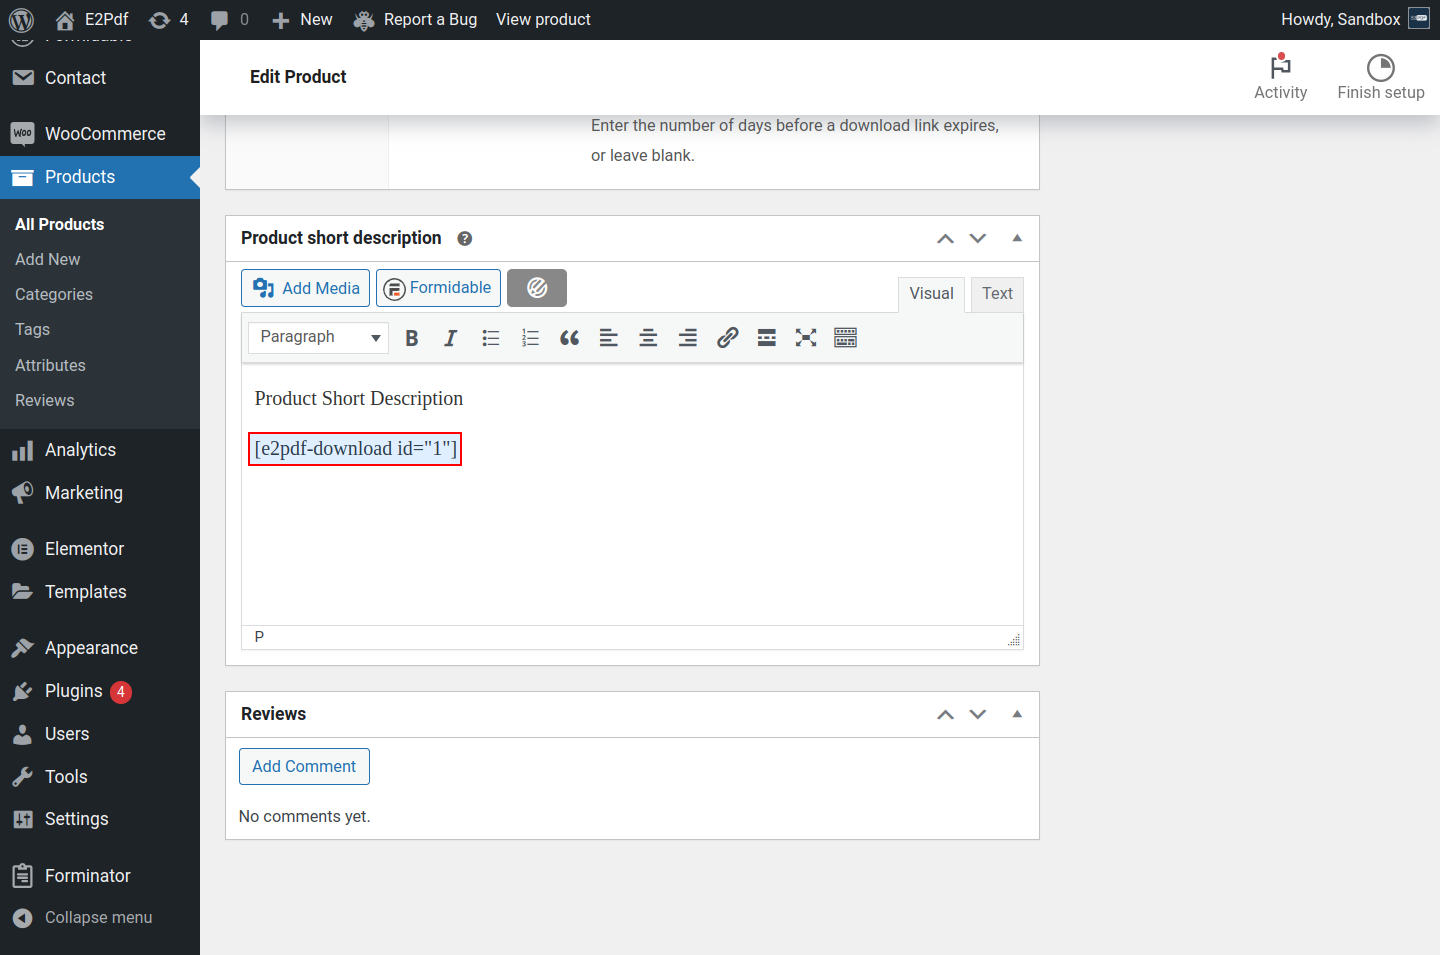The height and width of the screenshot is (955, 1440).
Task: Click the insert/edit link icon
Action: tap(727, 338)
